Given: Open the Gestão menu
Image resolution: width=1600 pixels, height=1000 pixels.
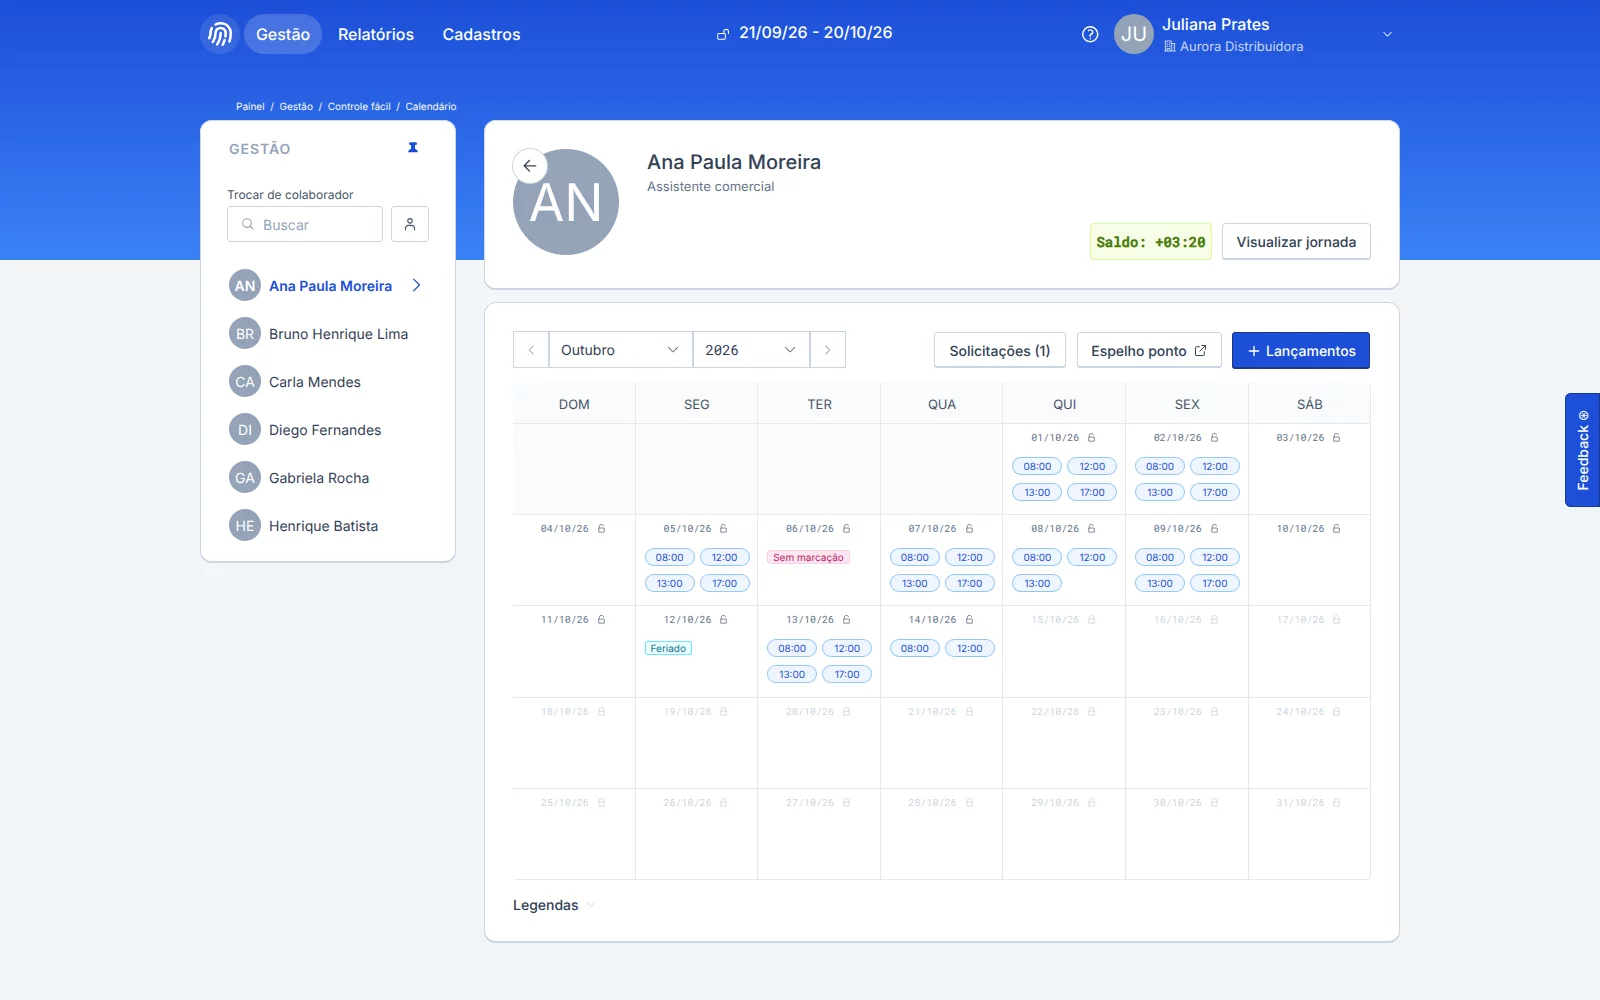Looking at the screenshot, I should tap(283, 34).
